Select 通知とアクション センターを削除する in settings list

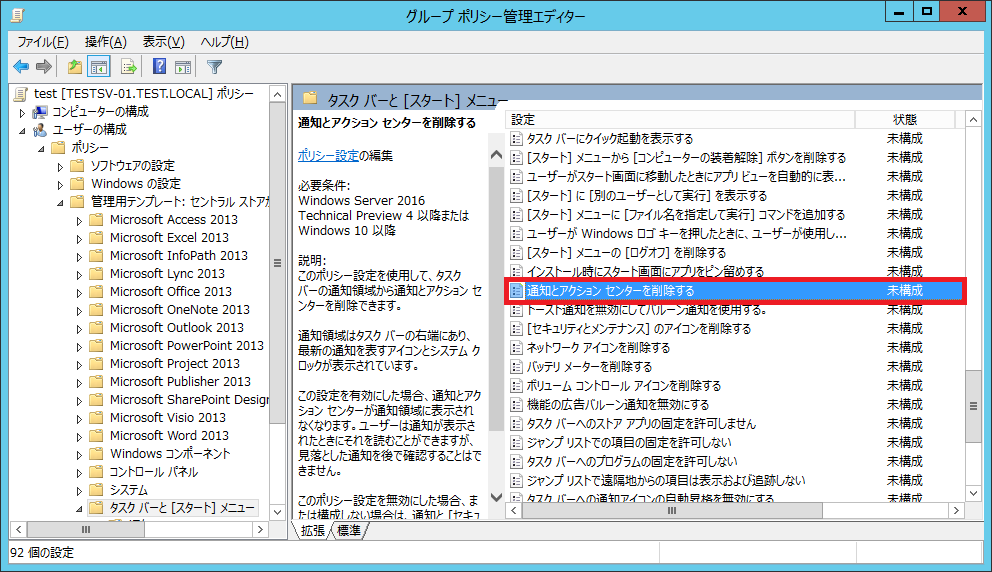click(x=734, y=290)
